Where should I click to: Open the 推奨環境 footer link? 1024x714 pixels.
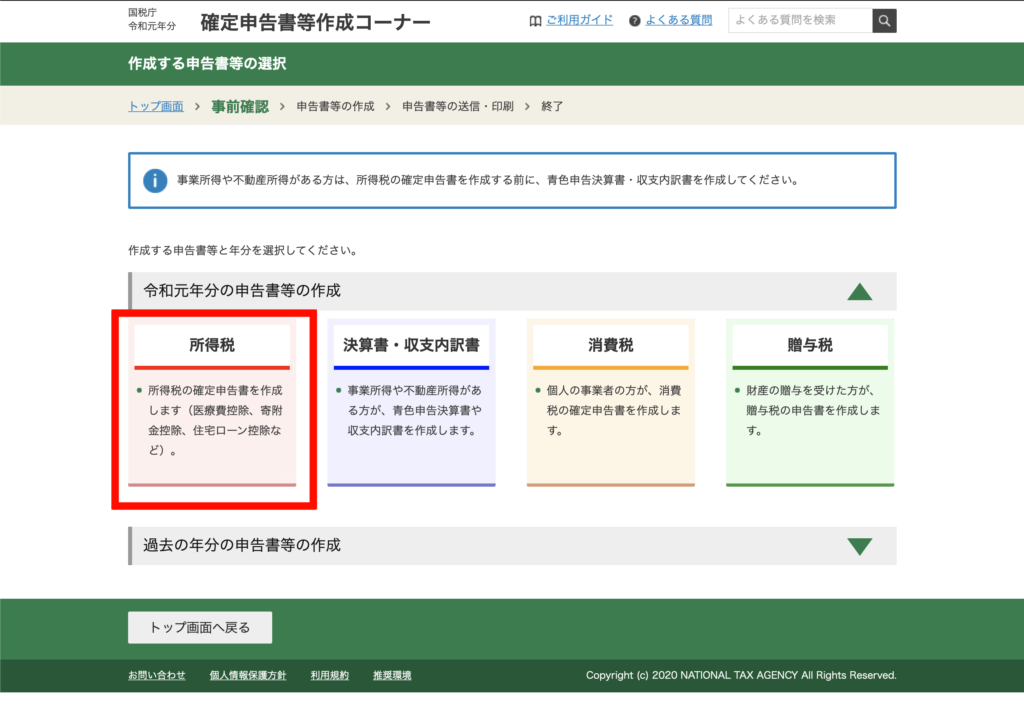pyautogui.click(x=392, y=676)
